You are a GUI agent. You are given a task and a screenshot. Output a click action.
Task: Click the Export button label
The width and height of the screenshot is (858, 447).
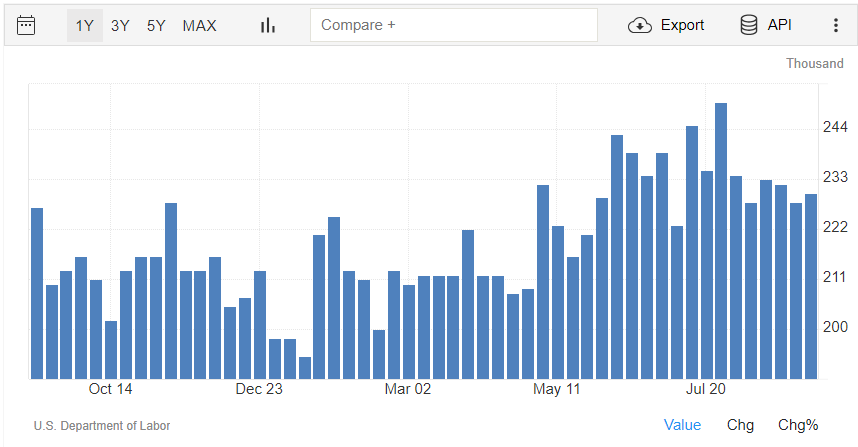682,25
